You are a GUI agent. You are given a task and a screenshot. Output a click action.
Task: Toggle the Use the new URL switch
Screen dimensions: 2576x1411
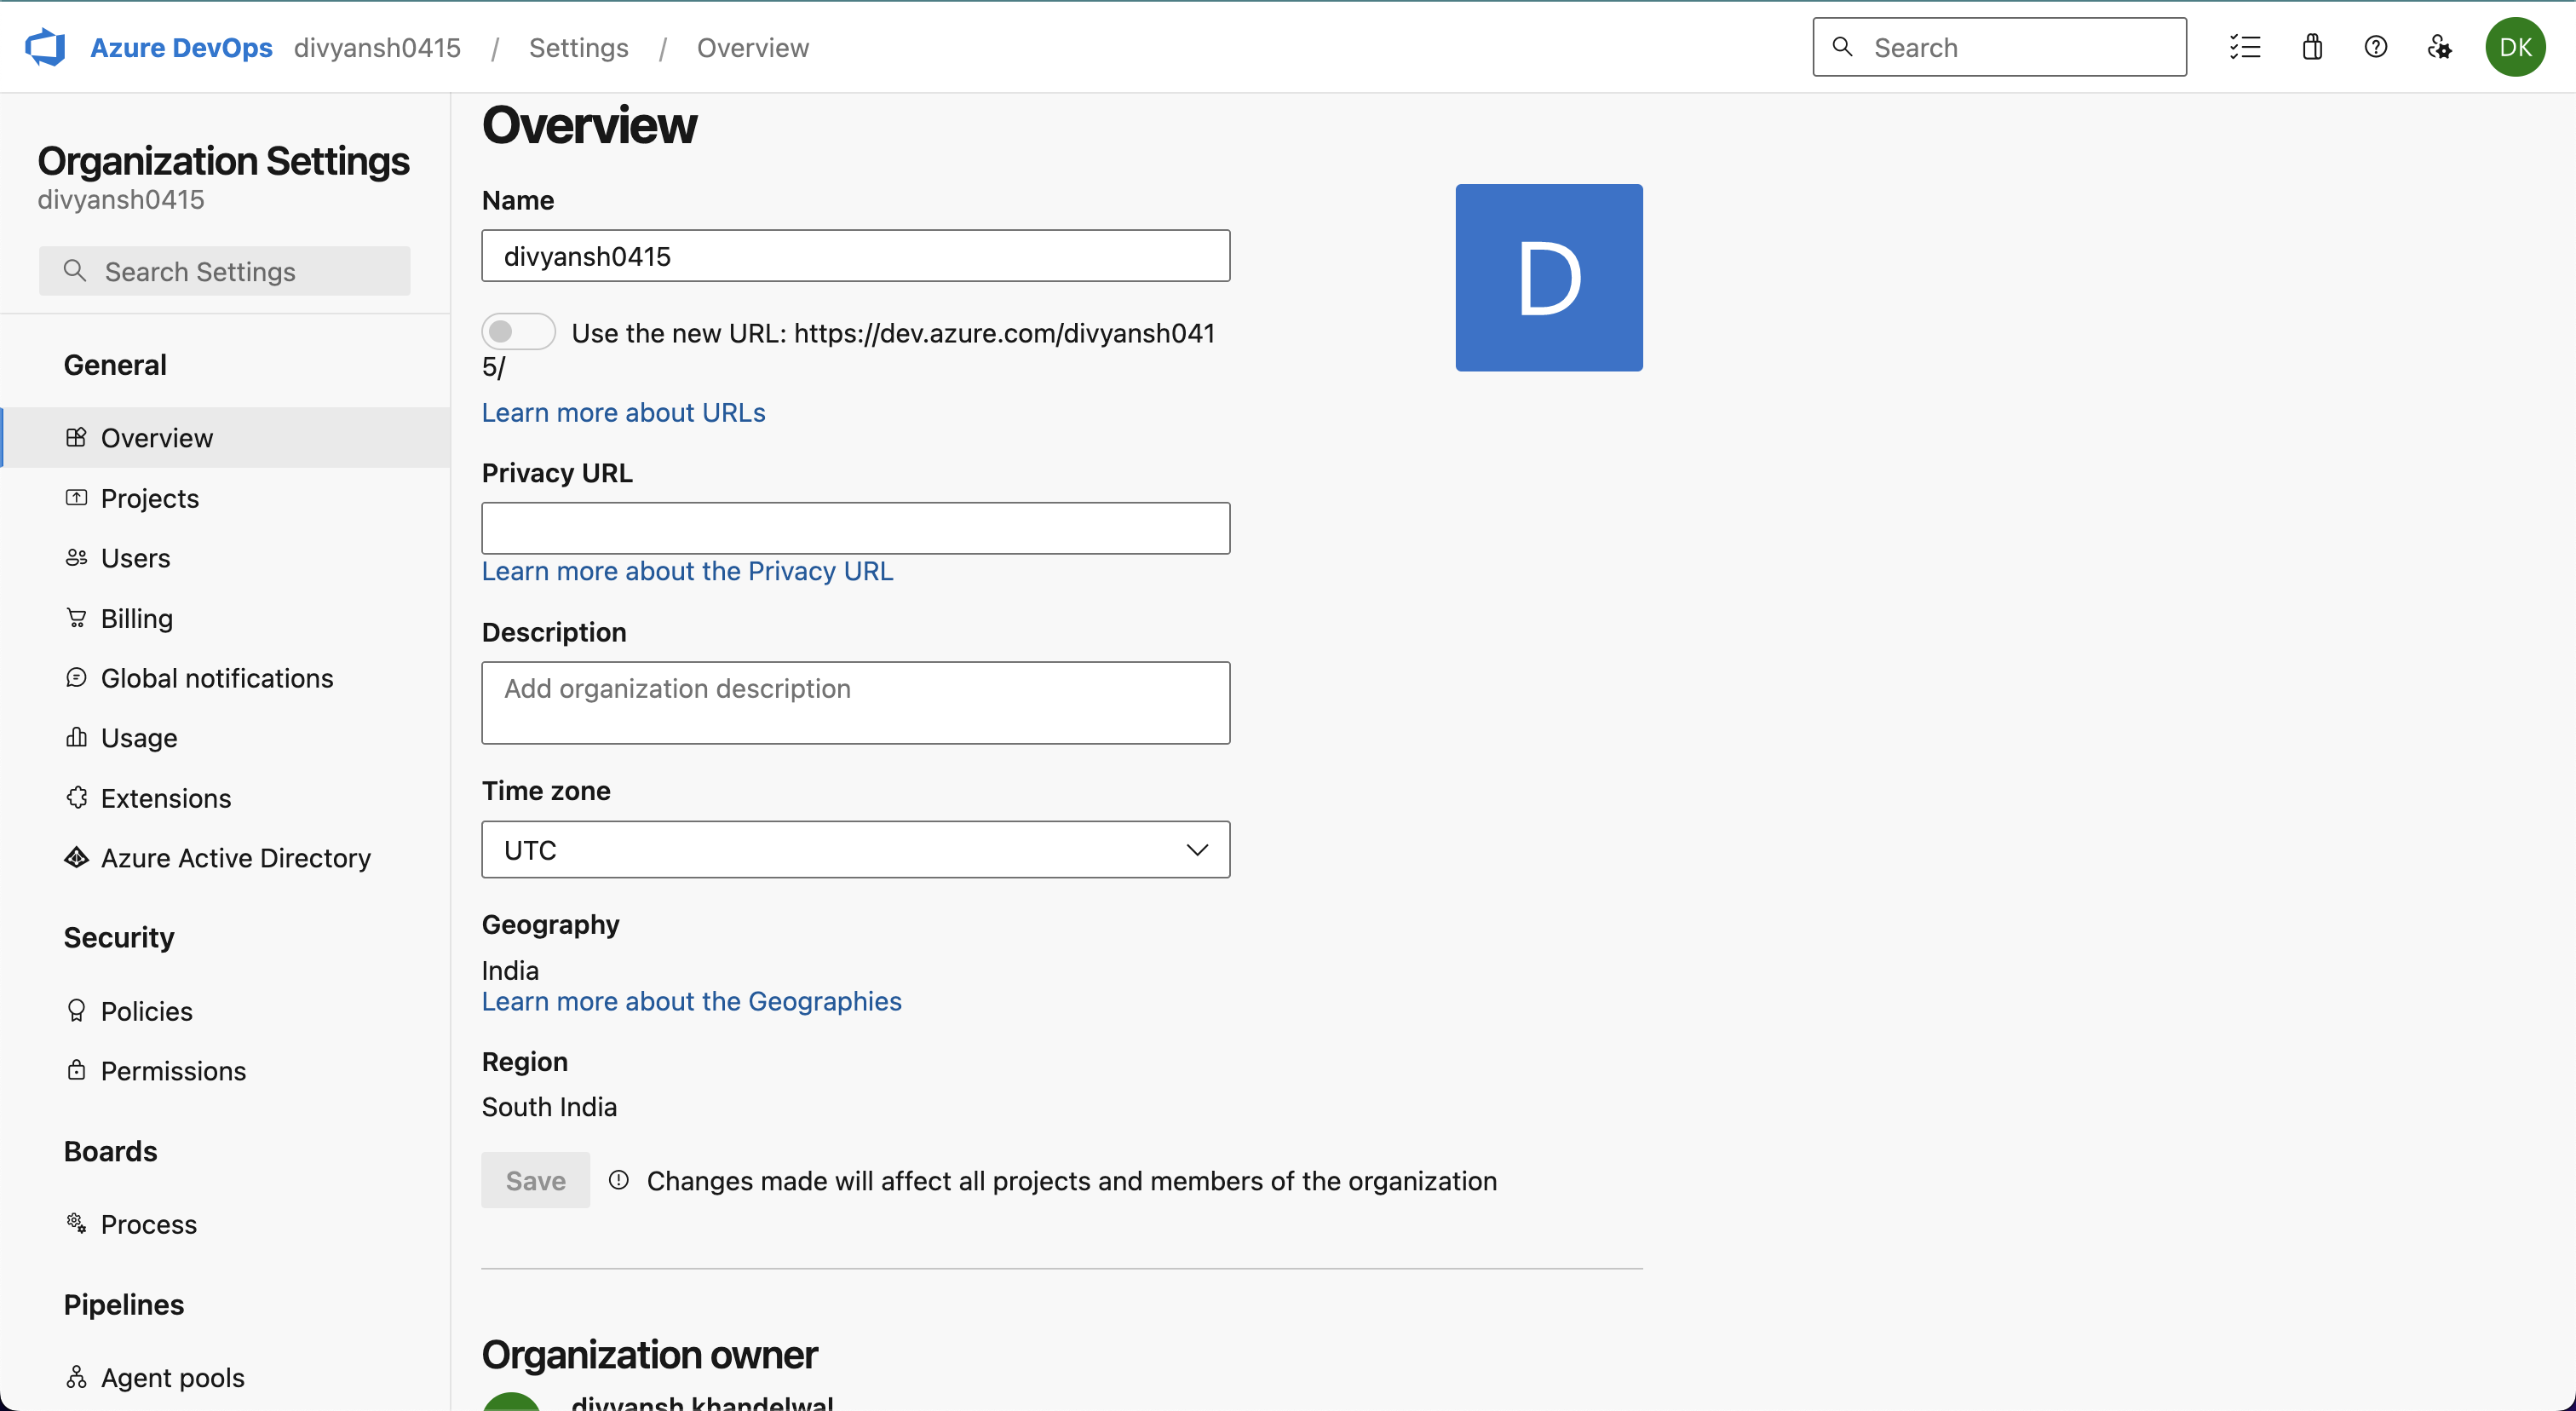[518, 332]
